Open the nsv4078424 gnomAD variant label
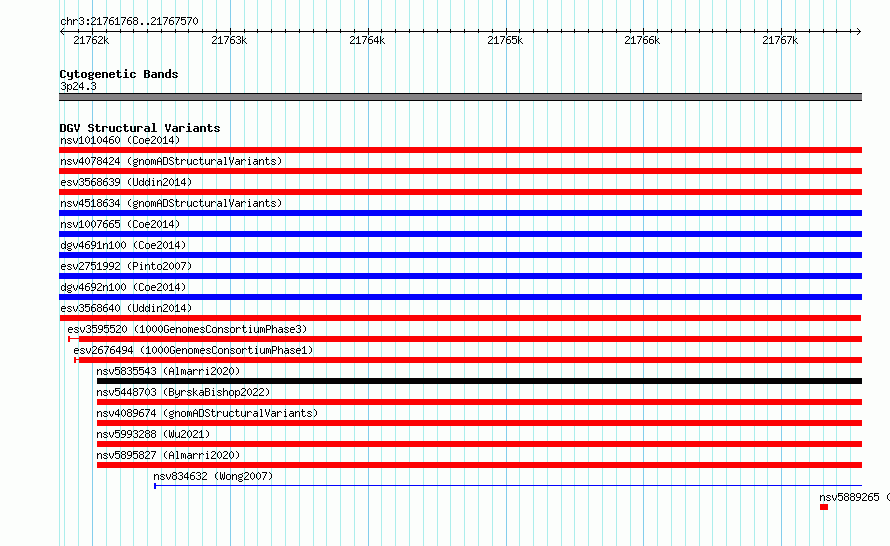Screen dimensions: 890x546 tap(171, 161)
